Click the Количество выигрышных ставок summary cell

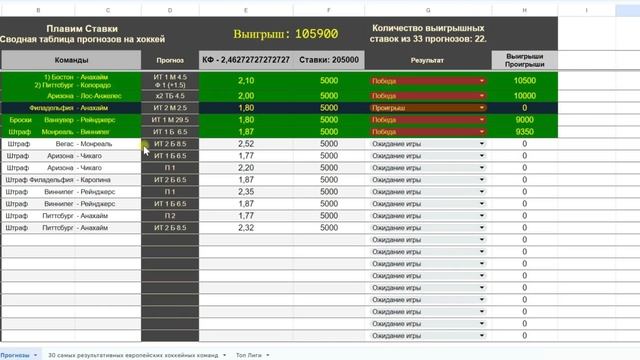428,34
